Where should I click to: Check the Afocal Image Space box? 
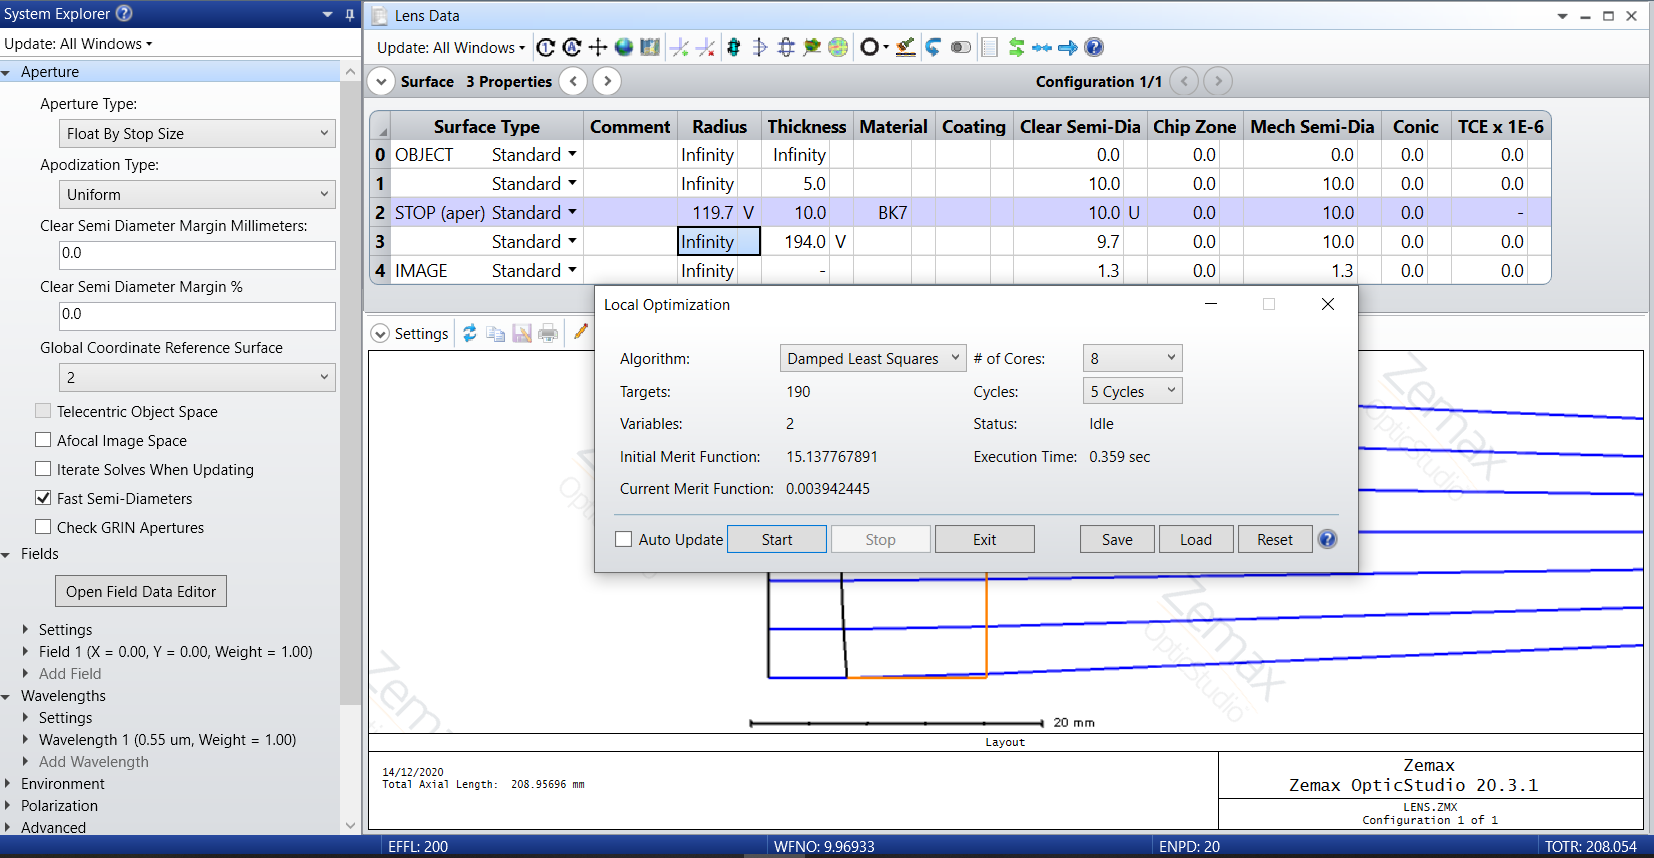tap(43, 440)
